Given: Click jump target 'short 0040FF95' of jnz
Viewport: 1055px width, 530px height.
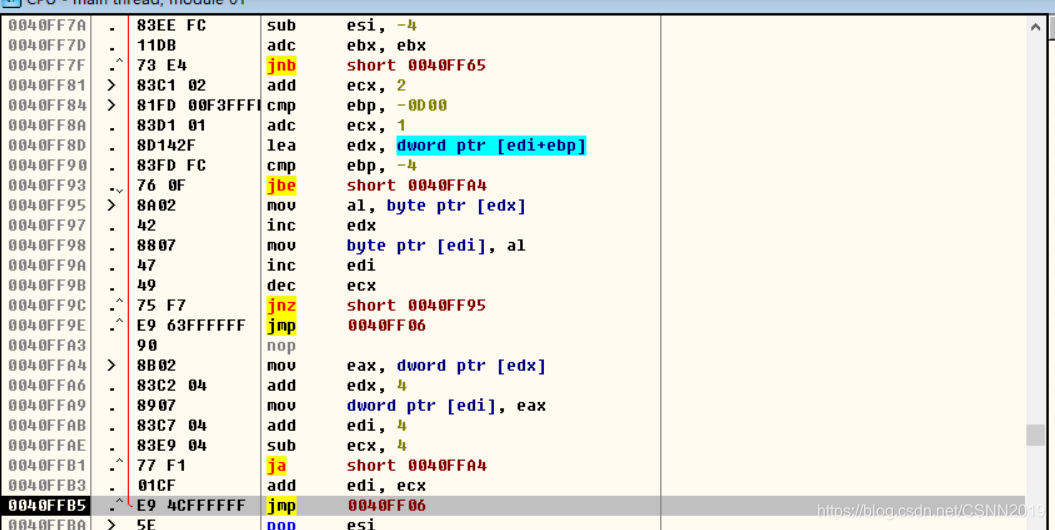Looking at the screenshot, I should click(416, 305).
